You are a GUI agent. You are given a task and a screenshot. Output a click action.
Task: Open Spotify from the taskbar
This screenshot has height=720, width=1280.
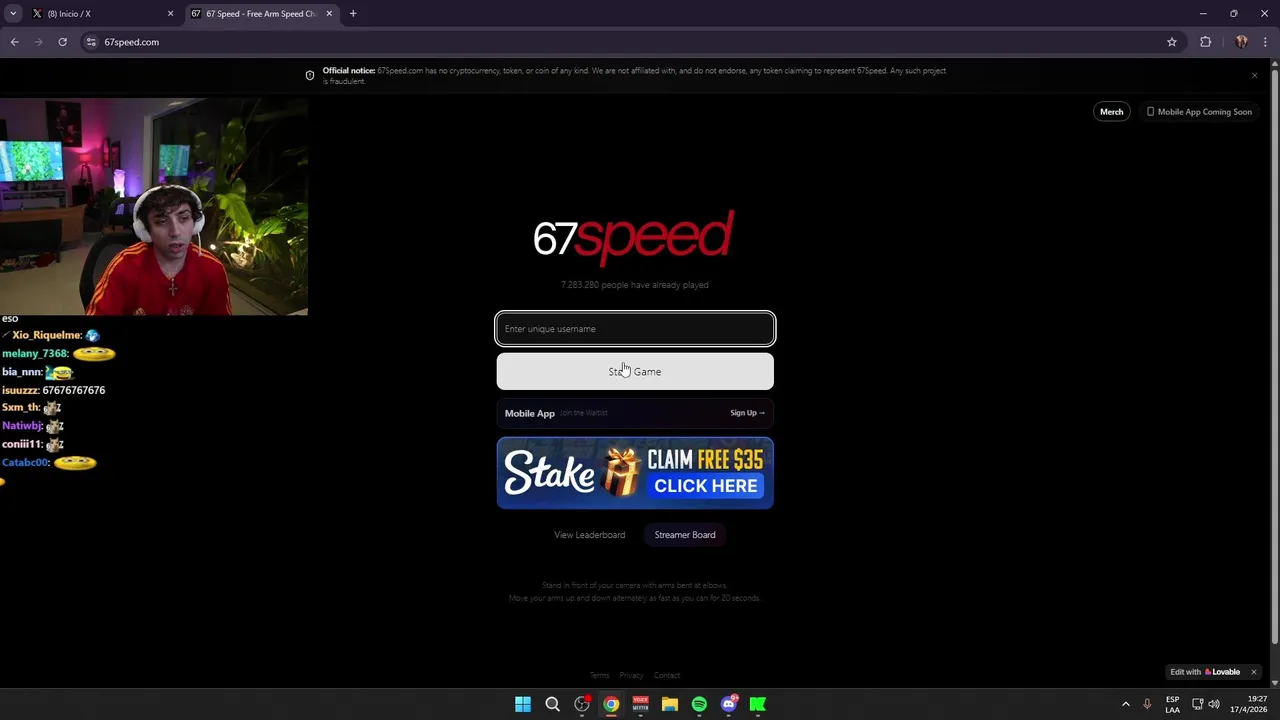[699, 704]
